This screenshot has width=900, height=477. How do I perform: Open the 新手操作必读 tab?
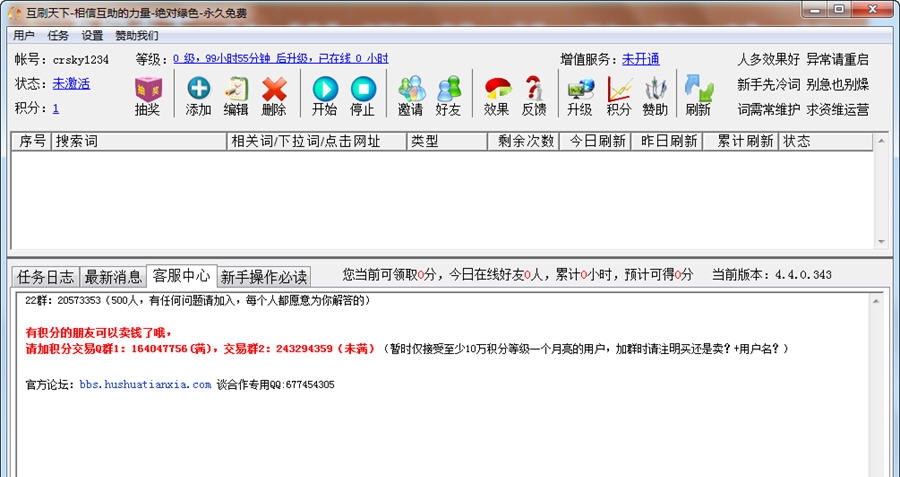pos(264,277)
